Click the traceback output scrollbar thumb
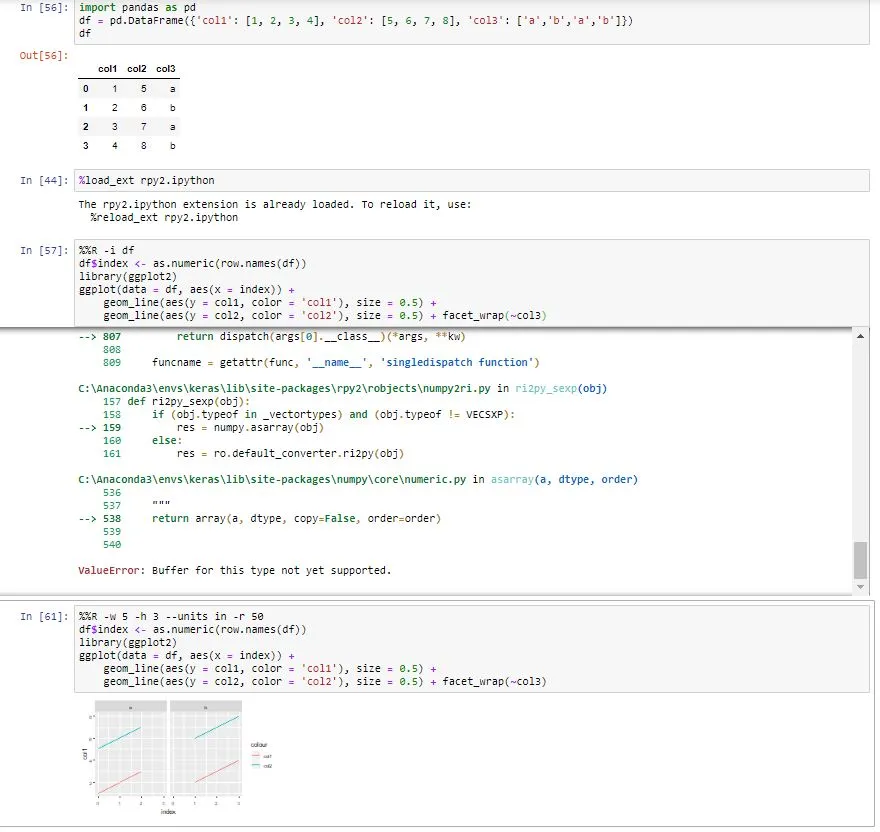This screenshot has height=832, width=880. click(860, 560)
